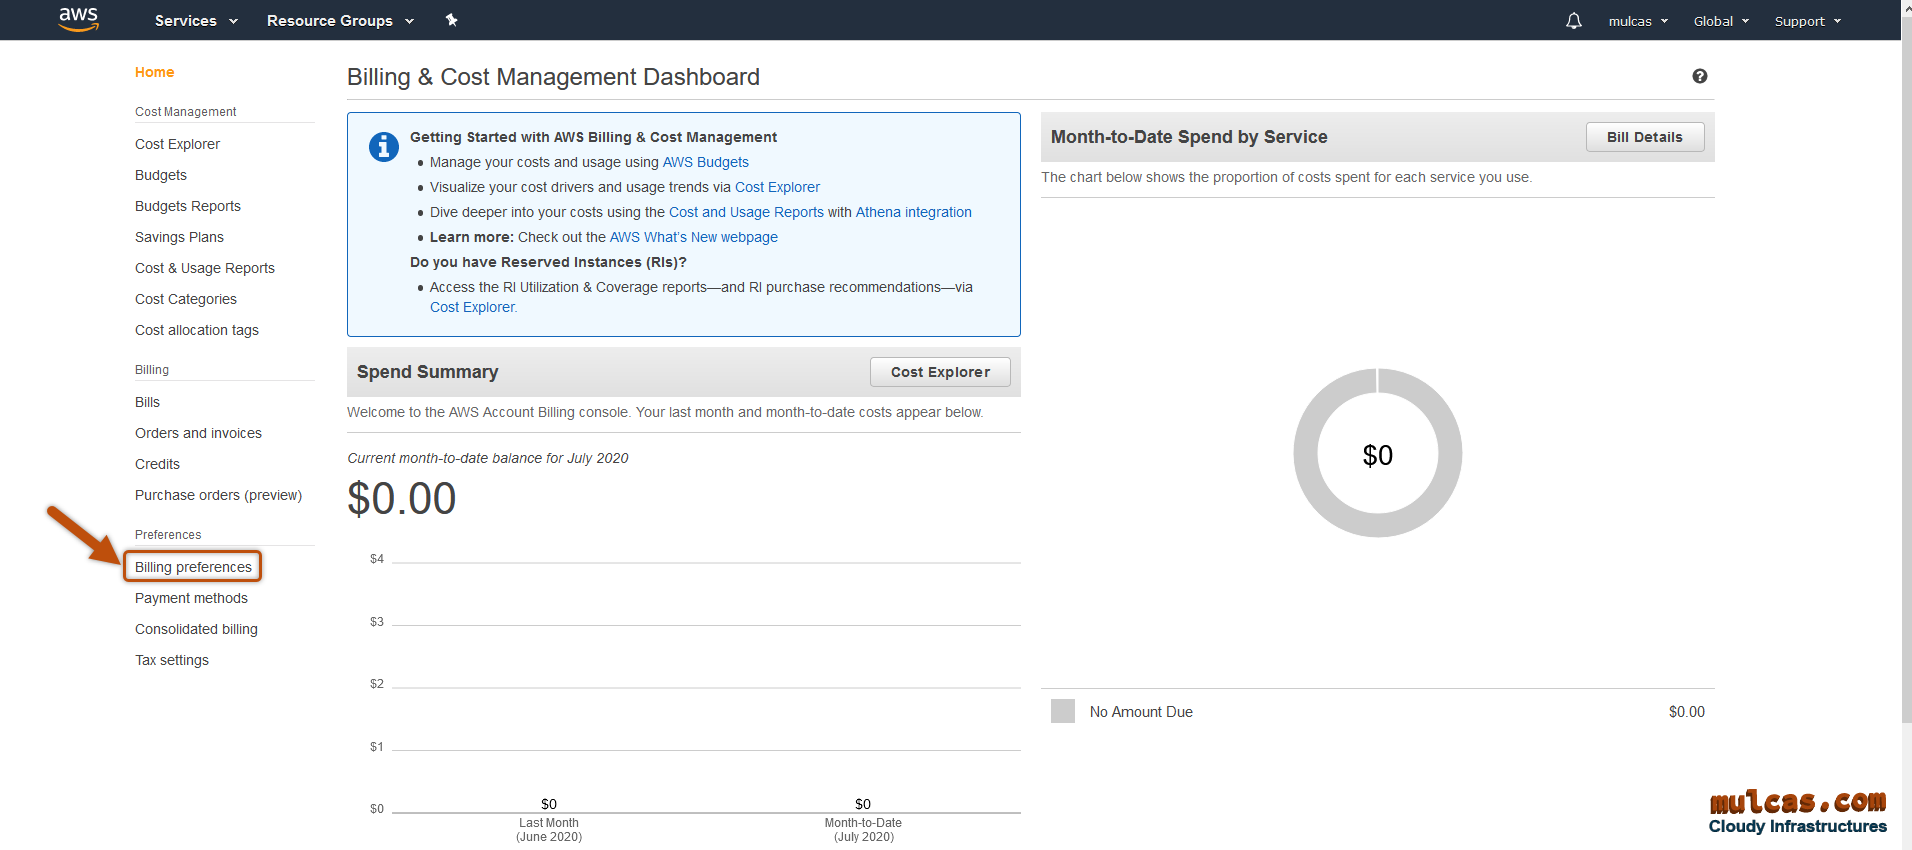Image resolution: width=1912 pixels, height=850 pixels.
Task: Click the AWS logo home icon
Action: (78, 19)
